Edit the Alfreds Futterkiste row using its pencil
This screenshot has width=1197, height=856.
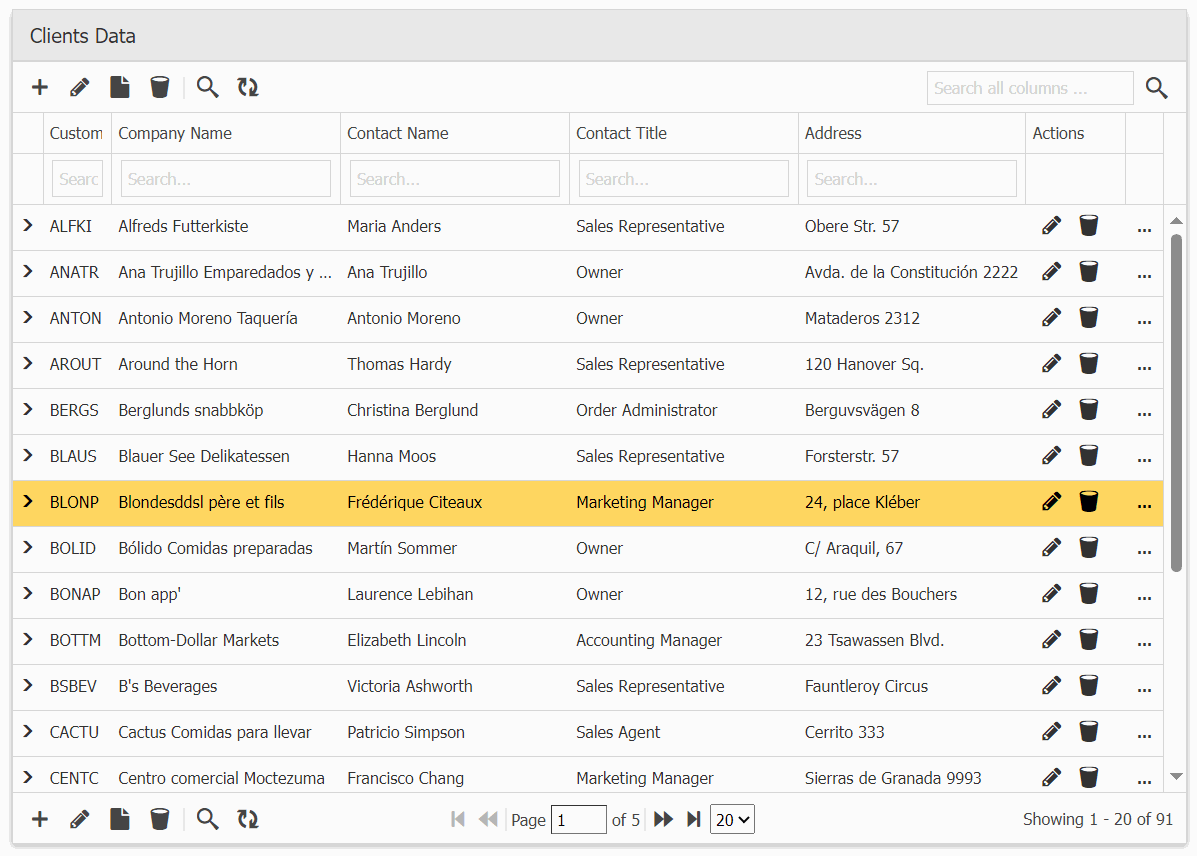click(1051, 226)
